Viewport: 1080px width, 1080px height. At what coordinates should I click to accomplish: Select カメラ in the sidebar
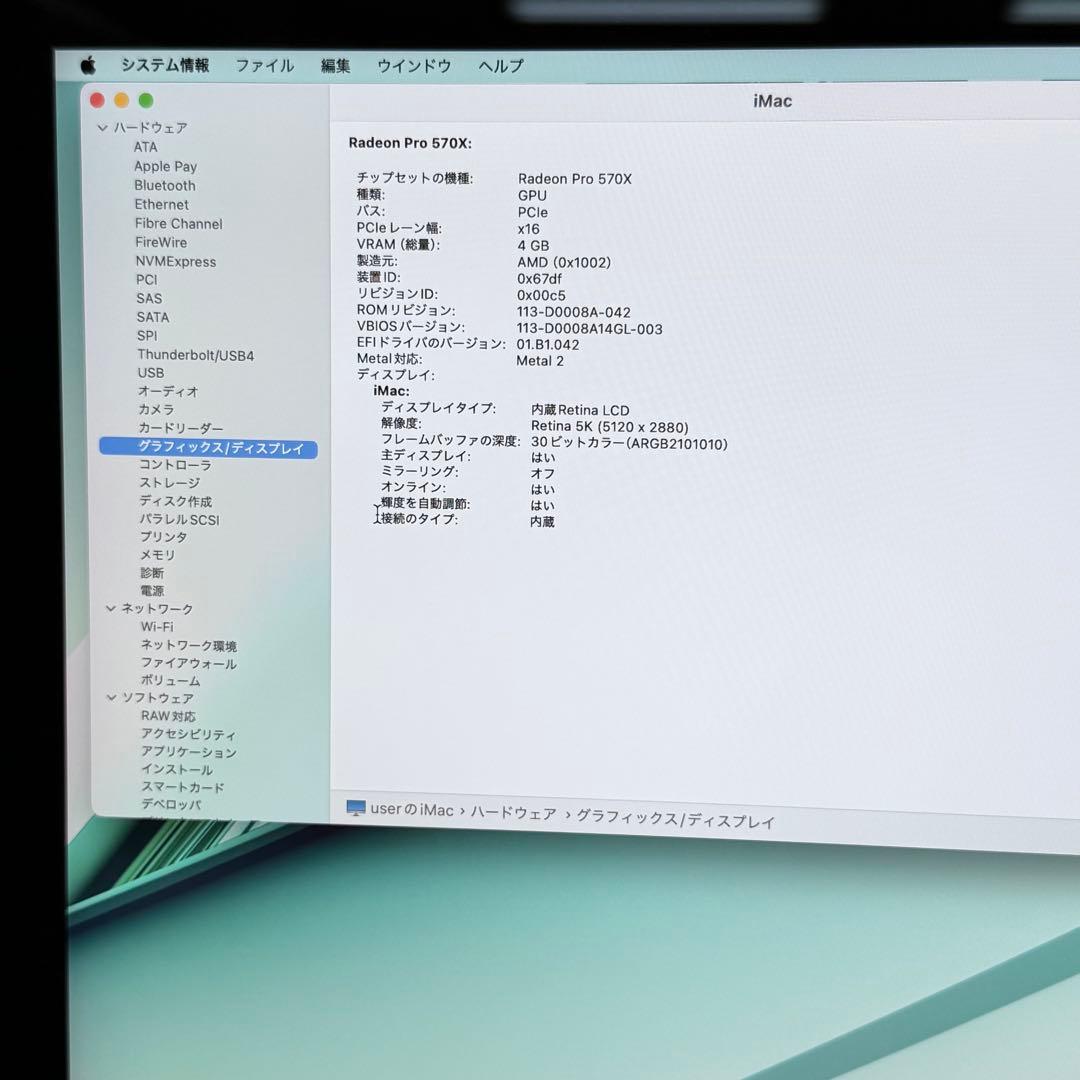156,409
